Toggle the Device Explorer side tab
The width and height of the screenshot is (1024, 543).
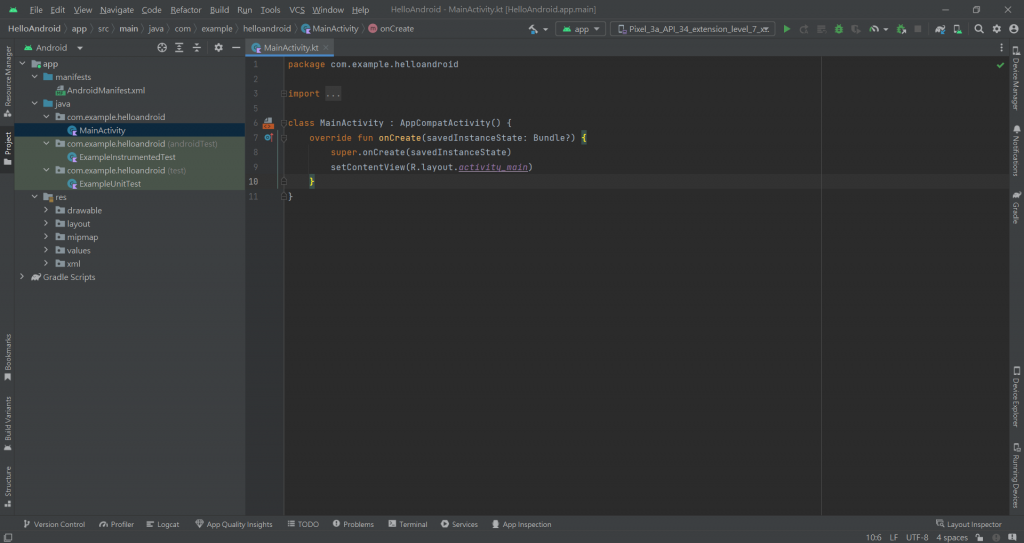pos(1016,396)
